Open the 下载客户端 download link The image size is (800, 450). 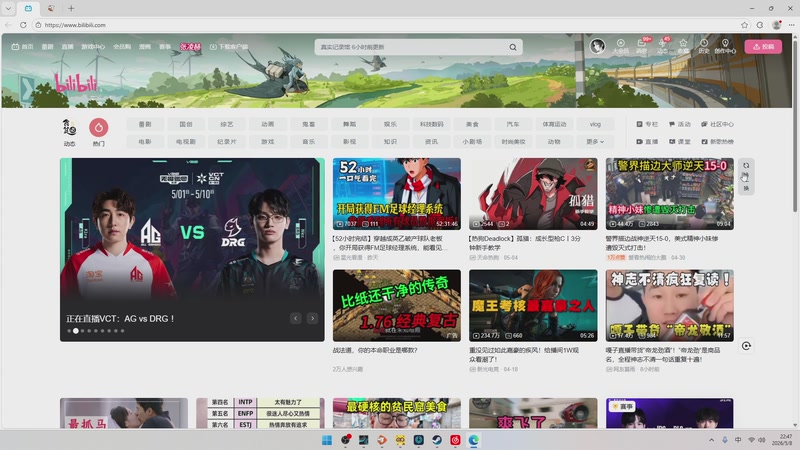229,46
